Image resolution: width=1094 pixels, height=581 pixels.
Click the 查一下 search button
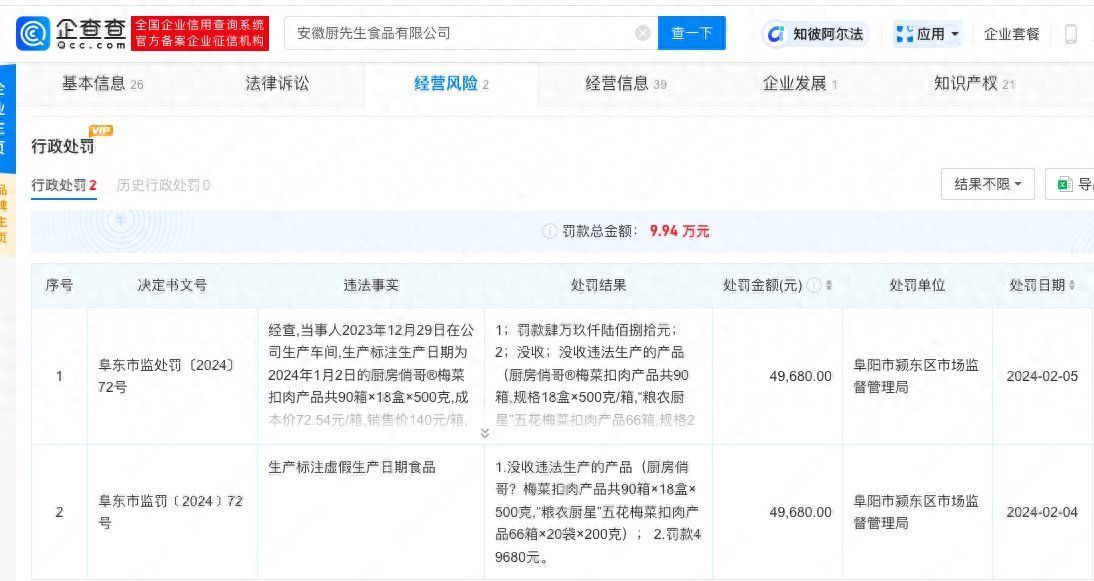pos(691,33)
